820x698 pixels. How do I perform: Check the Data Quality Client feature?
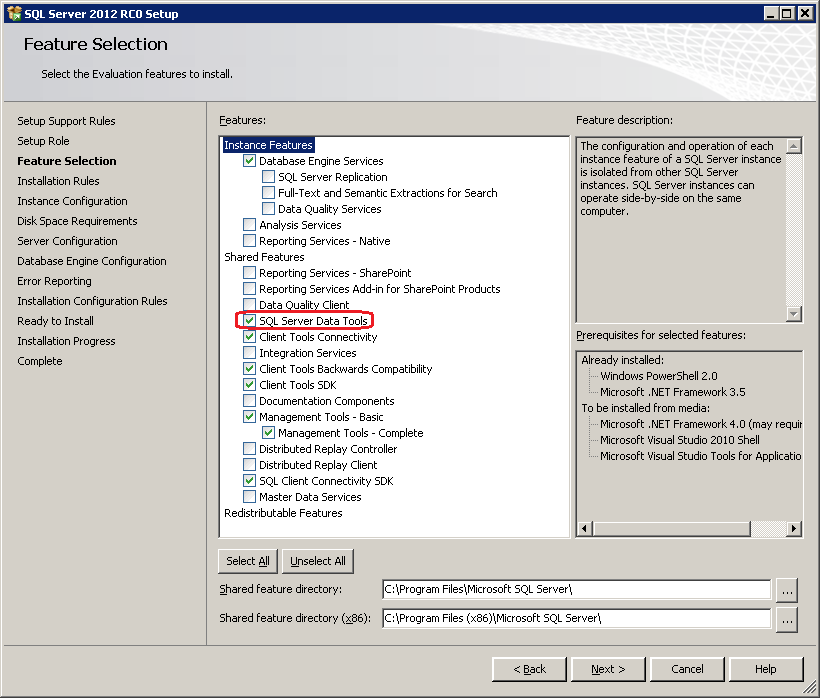click(249, 305)
